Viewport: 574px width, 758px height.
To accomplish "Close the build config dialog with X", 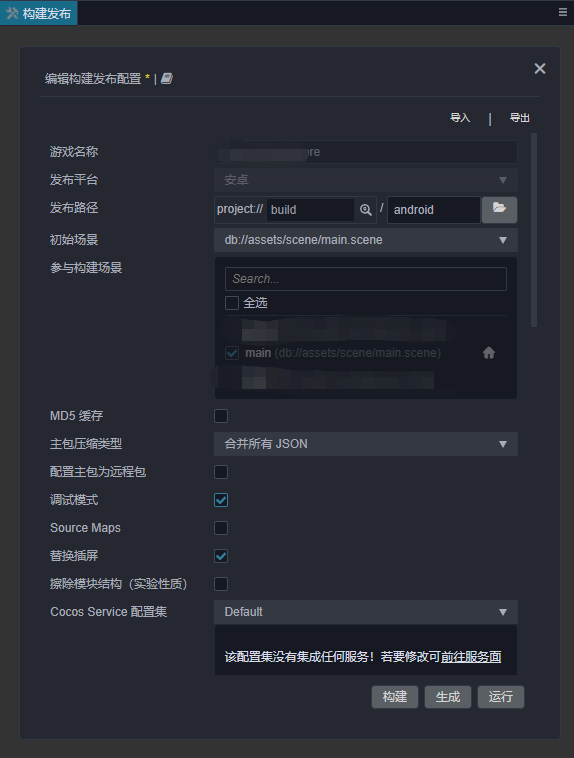I will 540,69.
